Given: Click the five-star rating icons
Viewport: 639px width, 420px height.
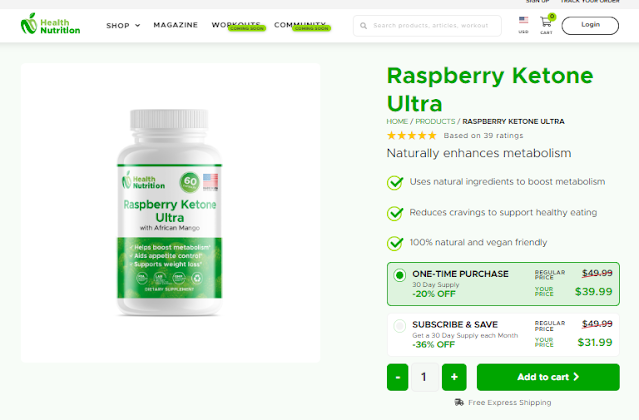Looking at the screenshot, I should point(412,136).
